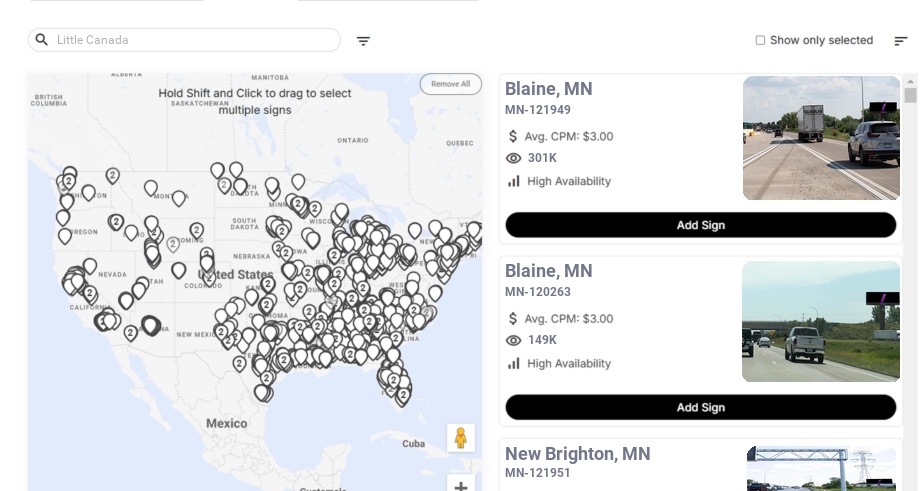Open Blaine MN-120263 highway photo thumbnail
920x491 pixels.
coord(821,321)
